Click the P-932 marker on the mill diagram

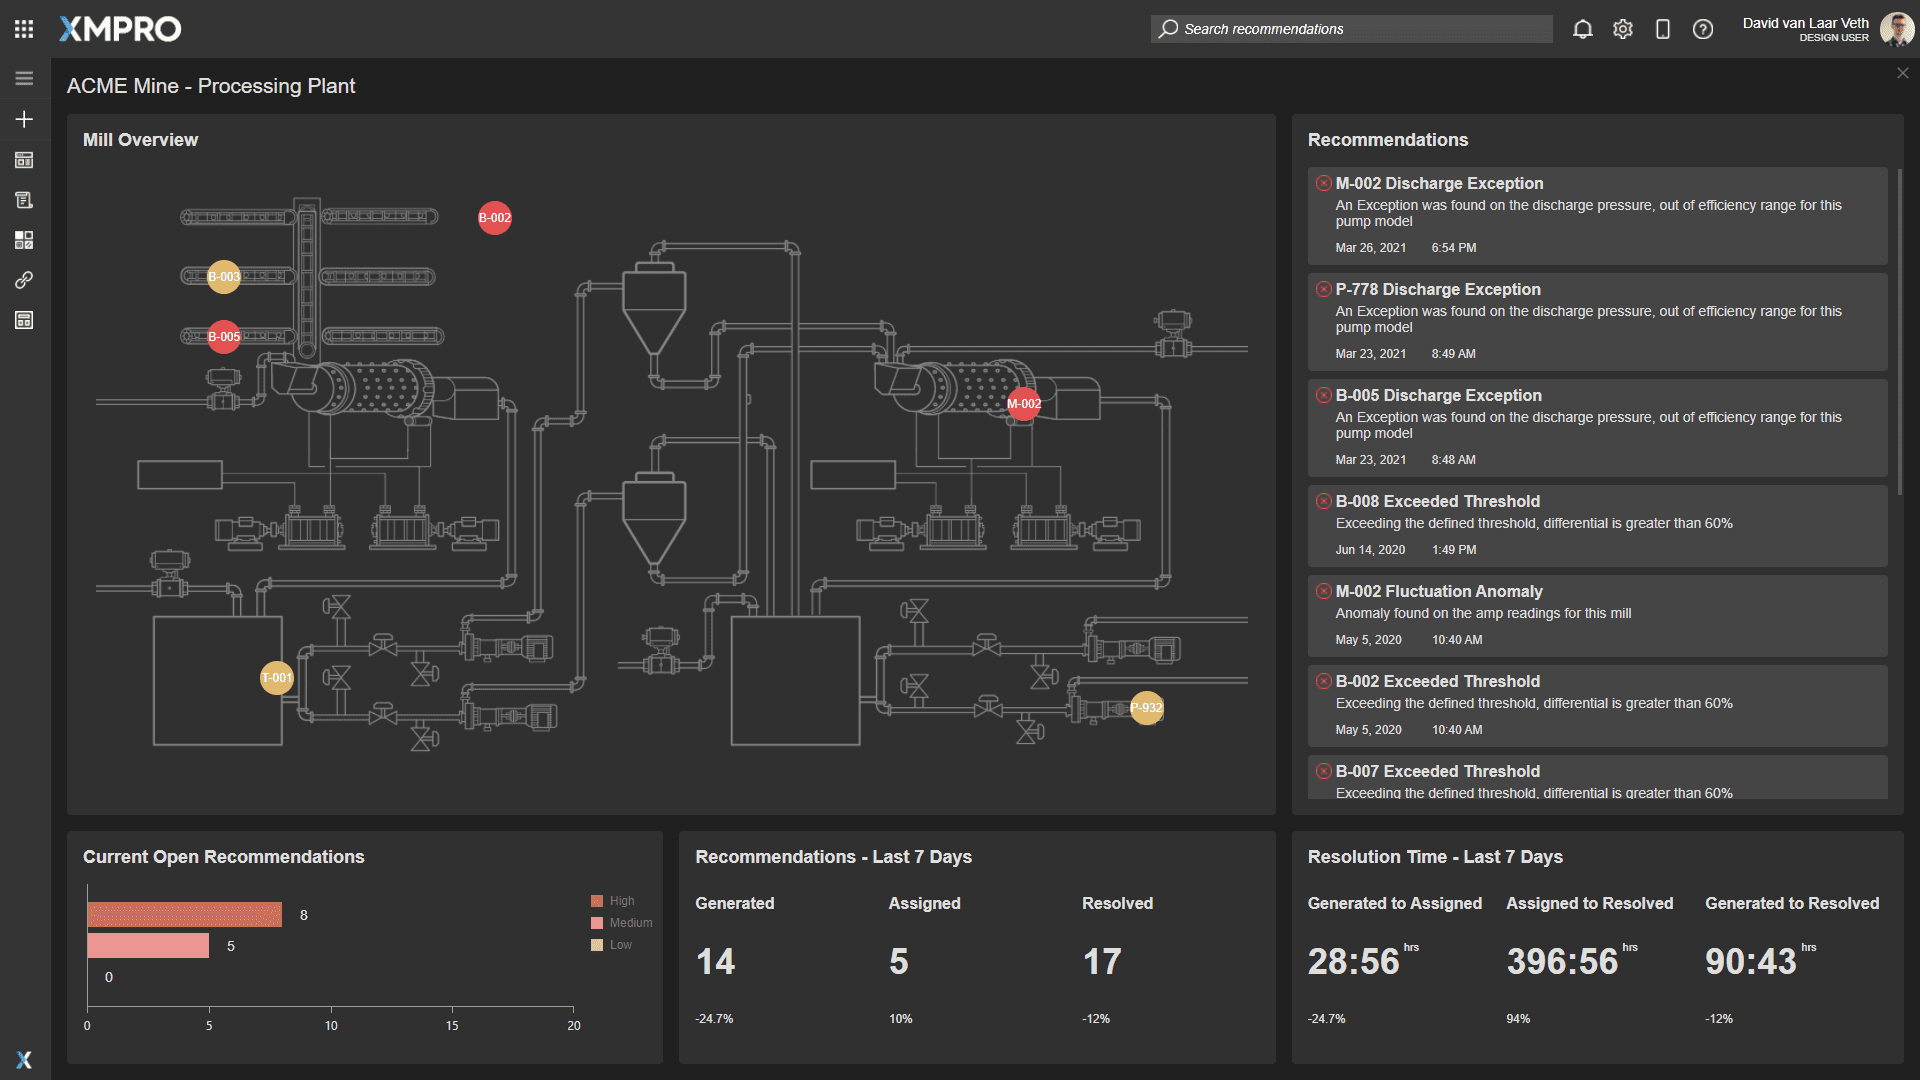pos(1147,708)
